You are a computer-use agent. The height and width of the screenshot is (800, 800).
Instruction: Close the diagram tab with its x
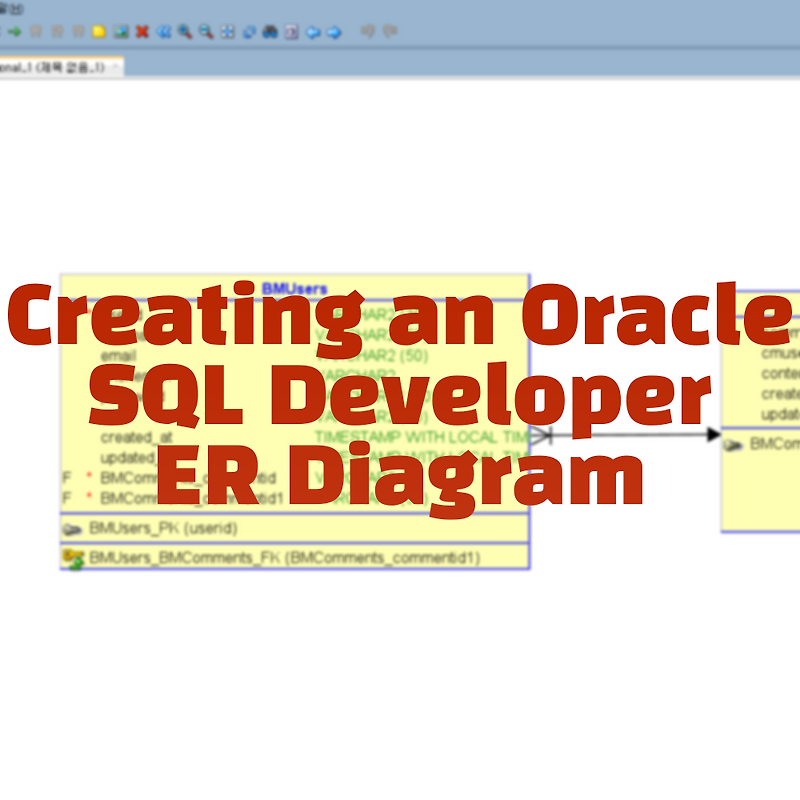pos(114,66)
